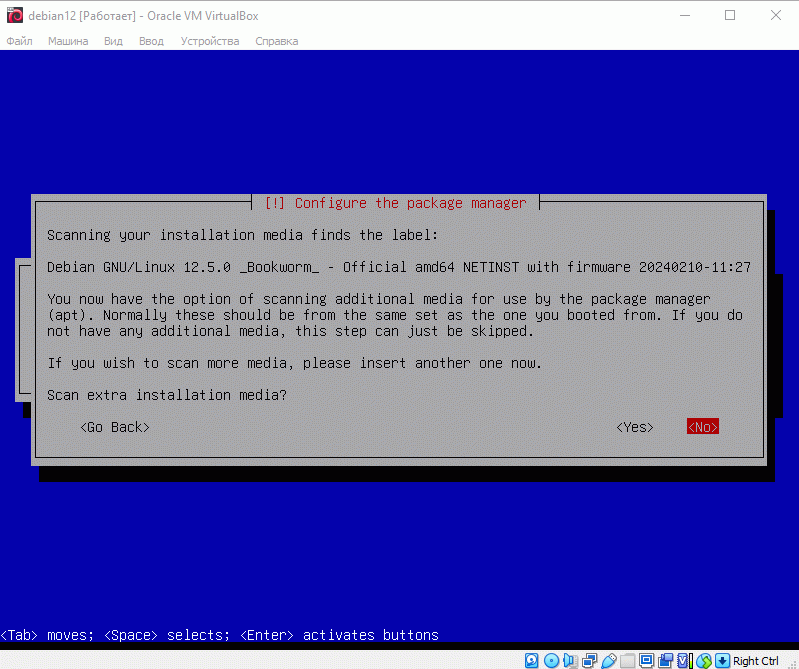799x669 pixels.
Task: Click the VirtualBox window title icon
Action: [15, 15]
